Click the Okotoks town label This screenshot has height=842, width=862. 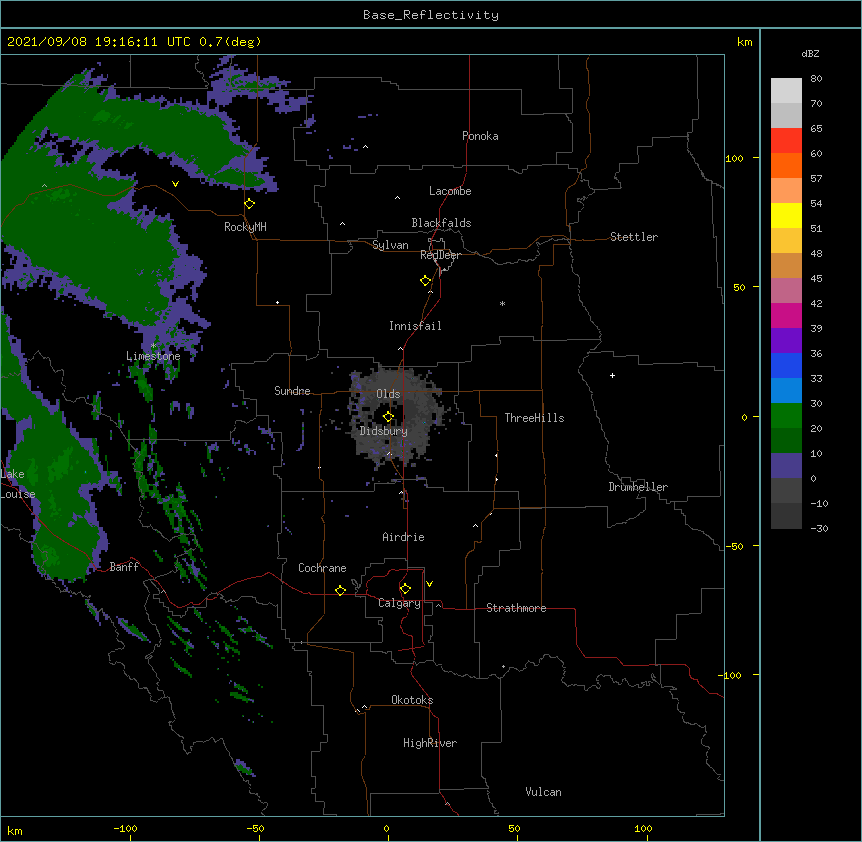pyautogui.click(x=412, y=700)
